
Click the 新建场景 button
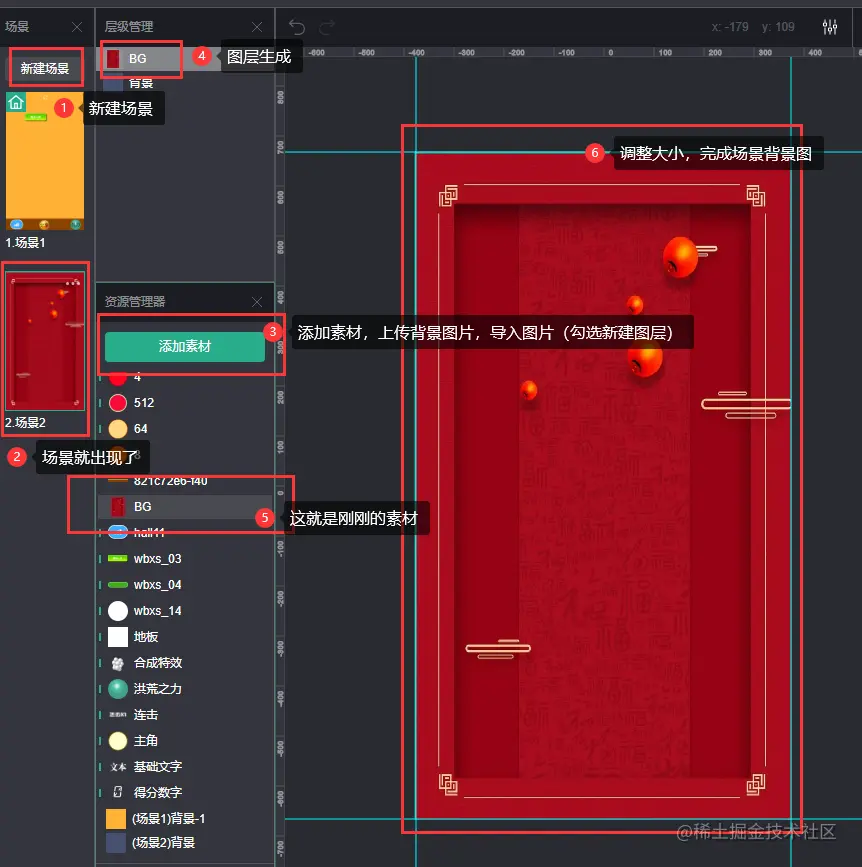point(45,69)
